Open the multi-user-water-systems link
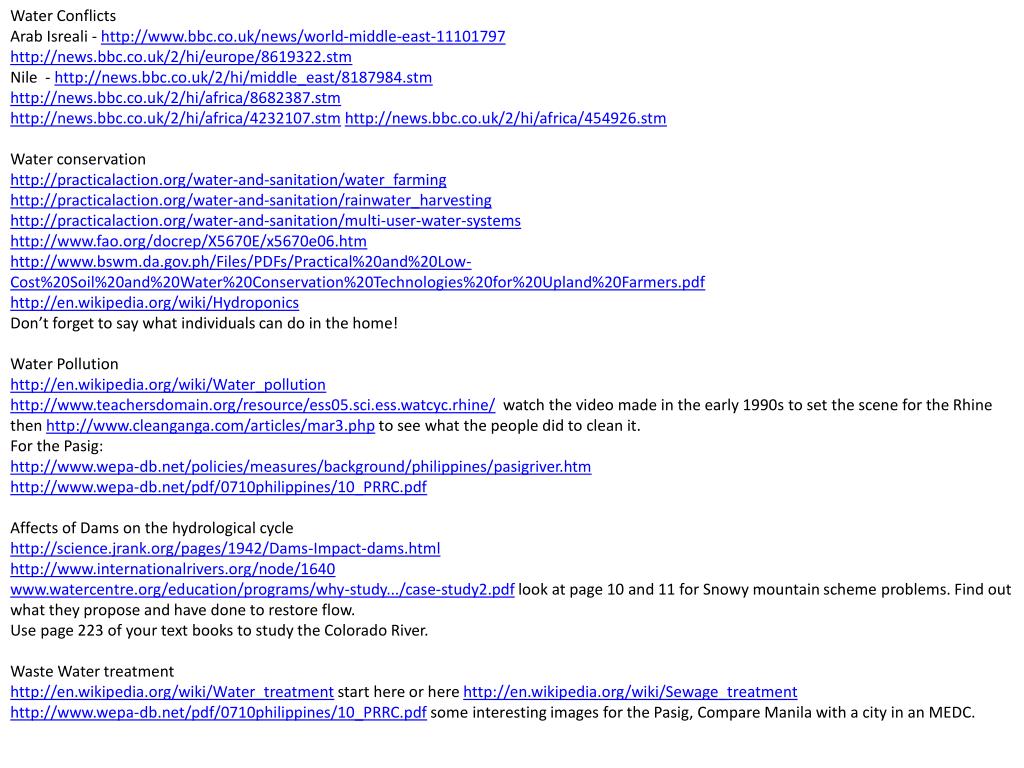 (266, 221)
